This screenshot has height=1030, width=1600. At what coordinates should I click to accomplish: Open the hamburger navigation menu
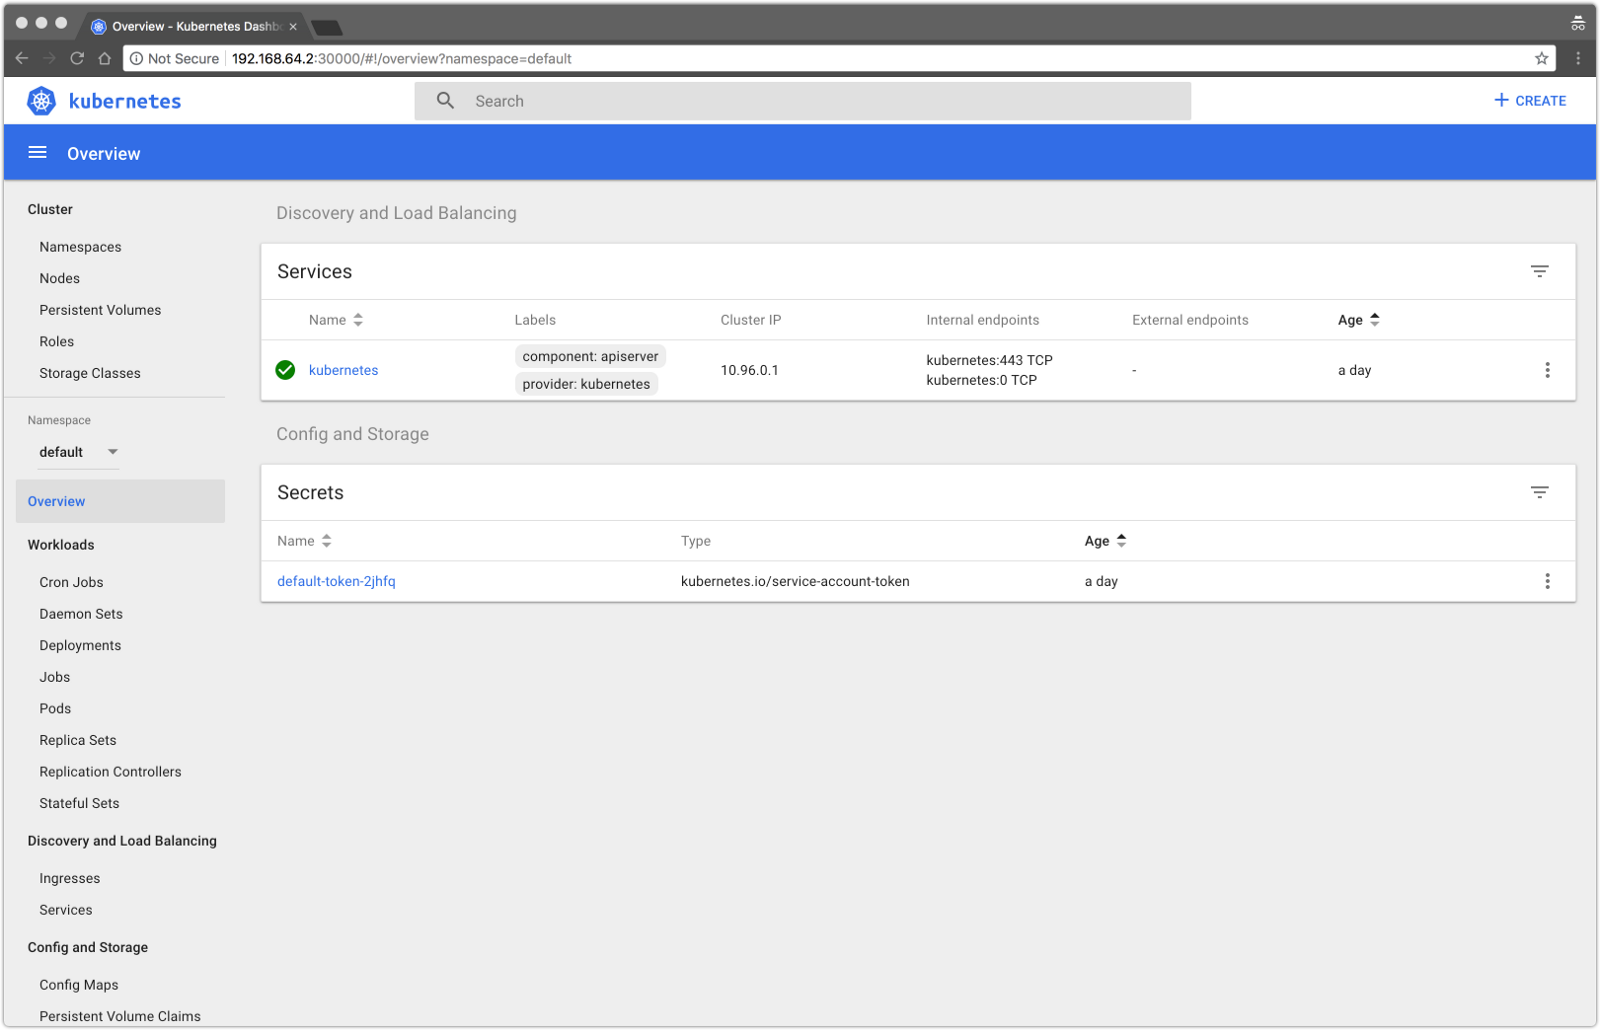pyautogui.click(x=38, y=153)
